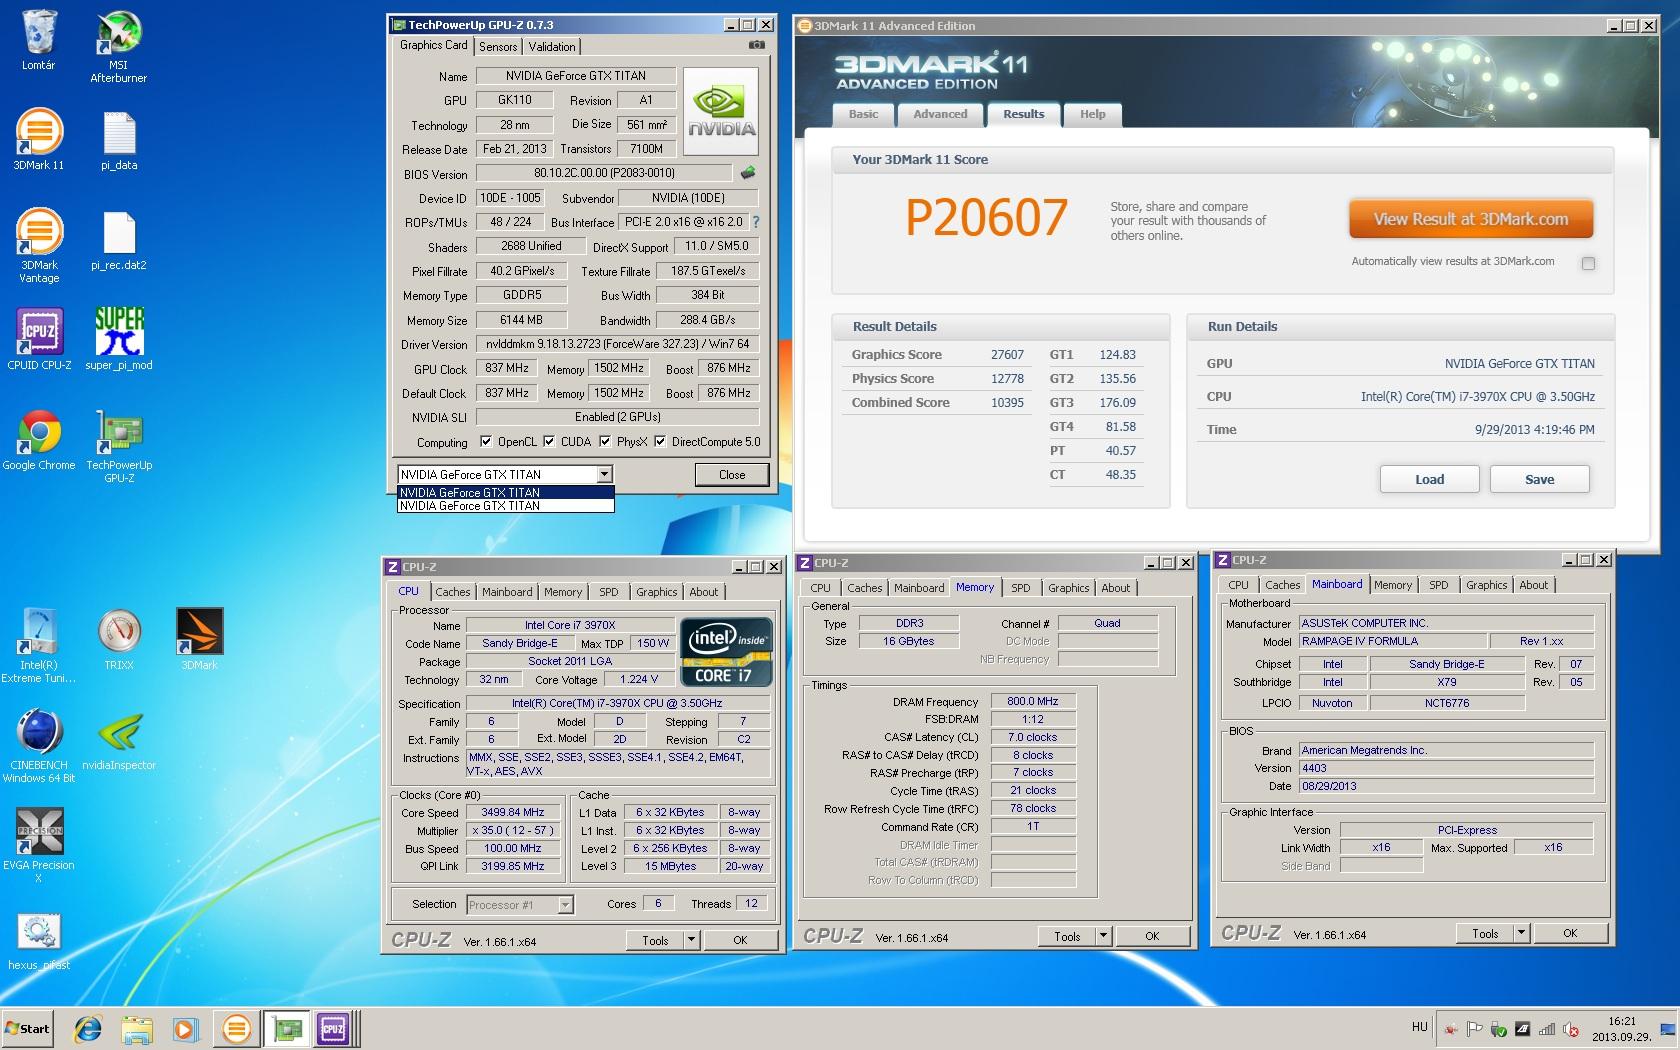
Task: Switch to the Sensors tab in GPU-Z
Action: click(x=498, y=47)
